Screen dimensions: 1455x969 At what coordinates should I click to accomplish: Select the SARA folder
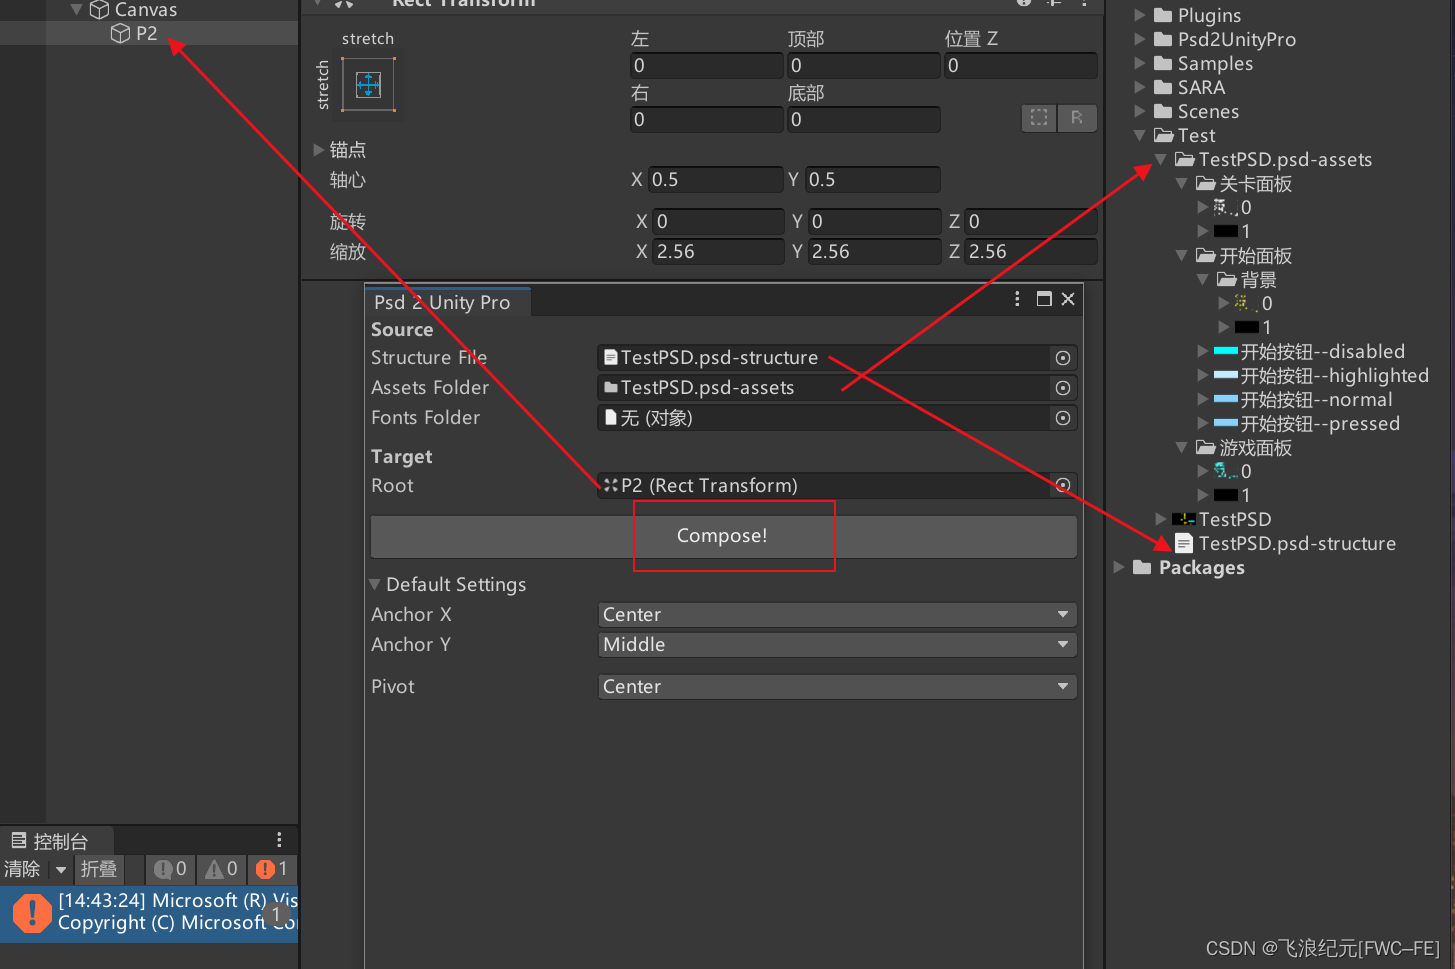coord(1200,88)
